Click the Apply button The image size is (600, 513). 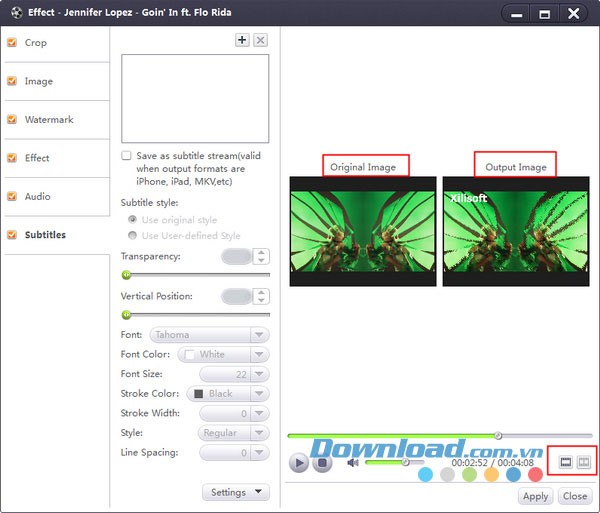[x=535, y=496]
